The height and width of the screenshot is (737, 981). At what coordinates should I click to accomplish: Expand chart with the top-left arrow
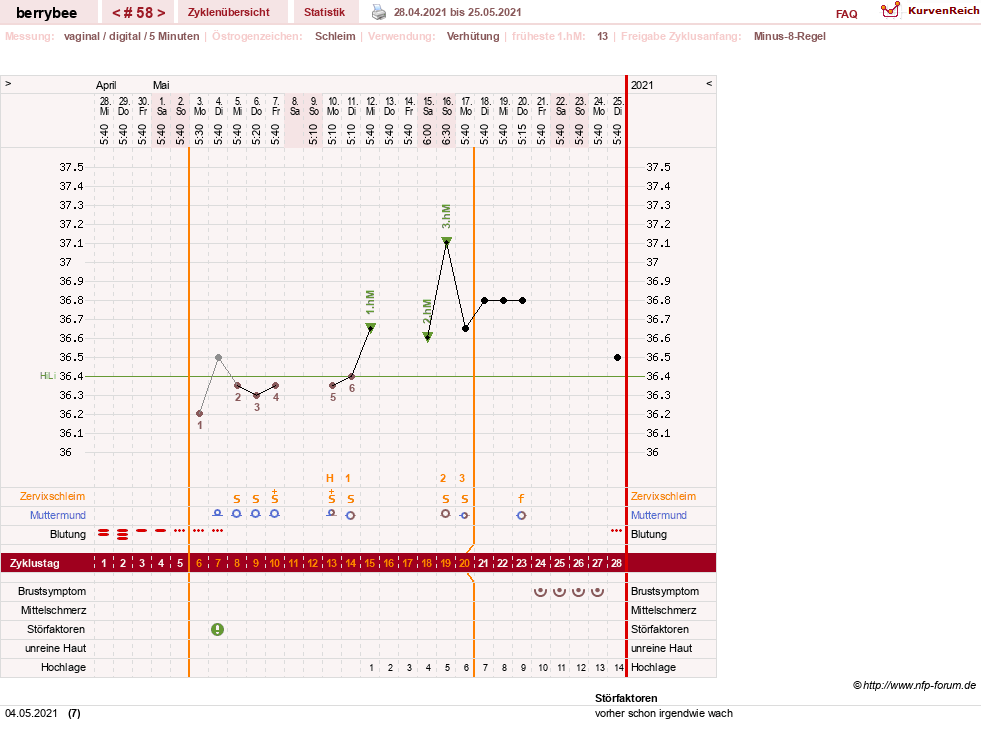click(8, 83)
